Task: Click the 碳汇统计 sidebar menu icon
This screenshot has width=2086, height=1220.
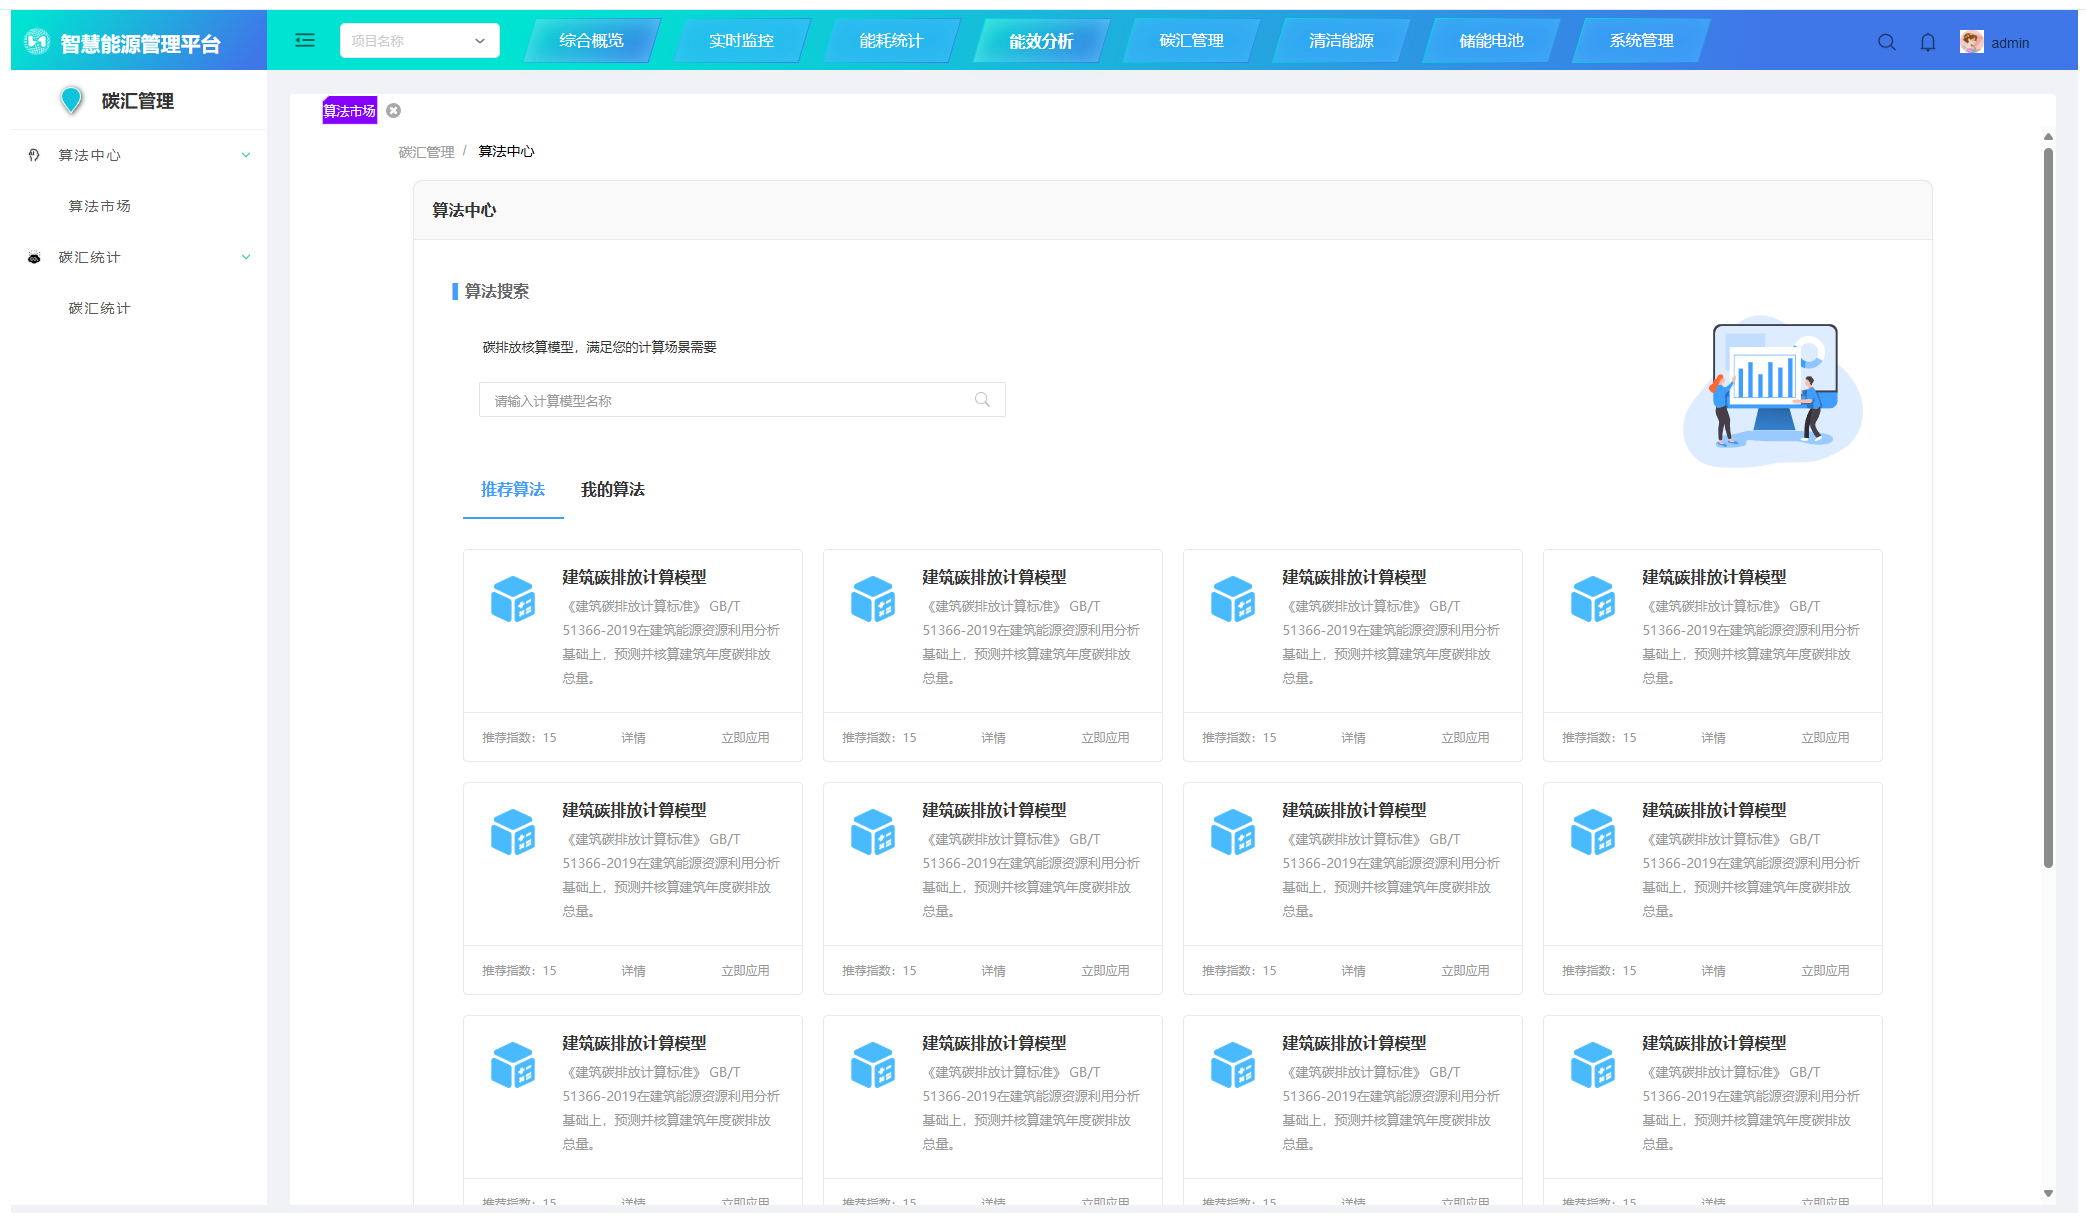Action: [34, 257]
